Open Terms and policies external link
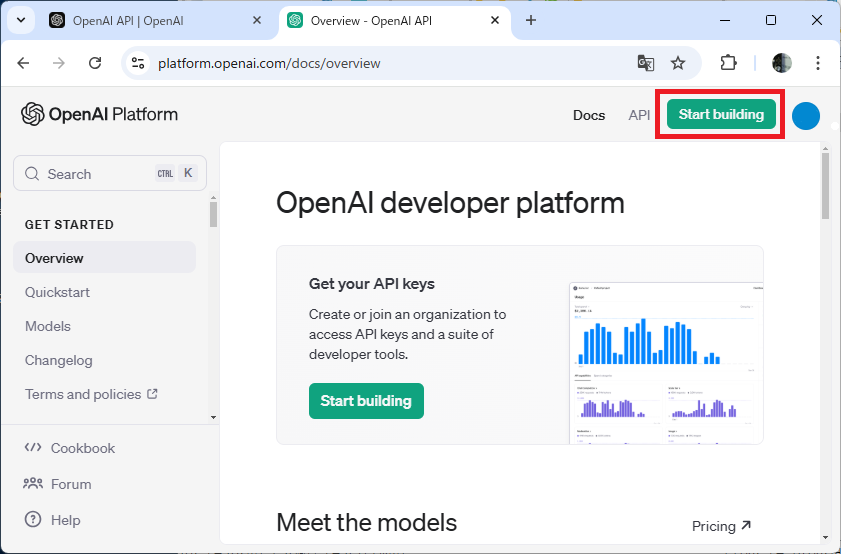The height and width of the screenshot is (554, 841). pos(91,394)
